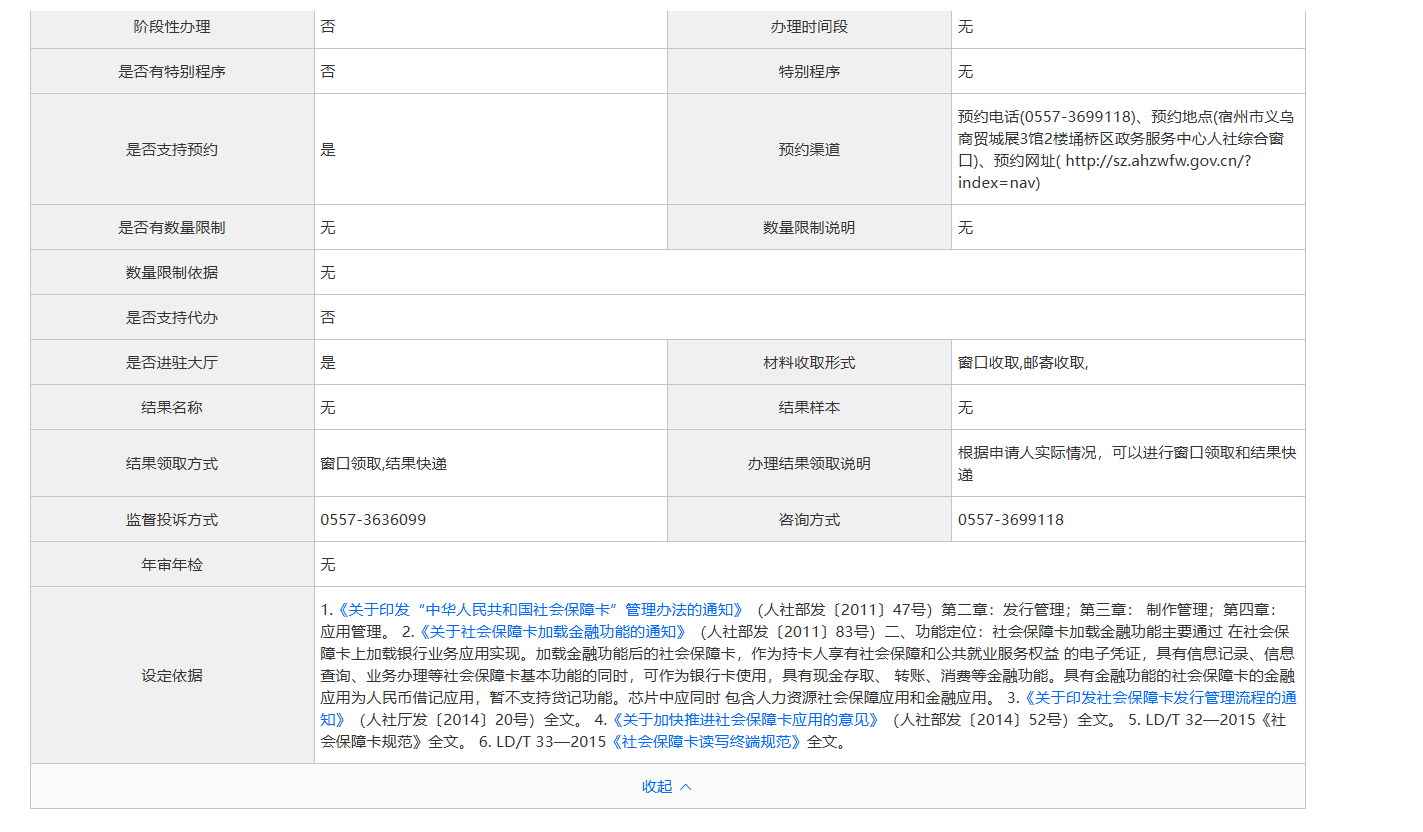Screen dimensions: 1423x832
Task: Open 《关于社会保障卡加载金融功能的通知》 link
Action: (552, 631)
